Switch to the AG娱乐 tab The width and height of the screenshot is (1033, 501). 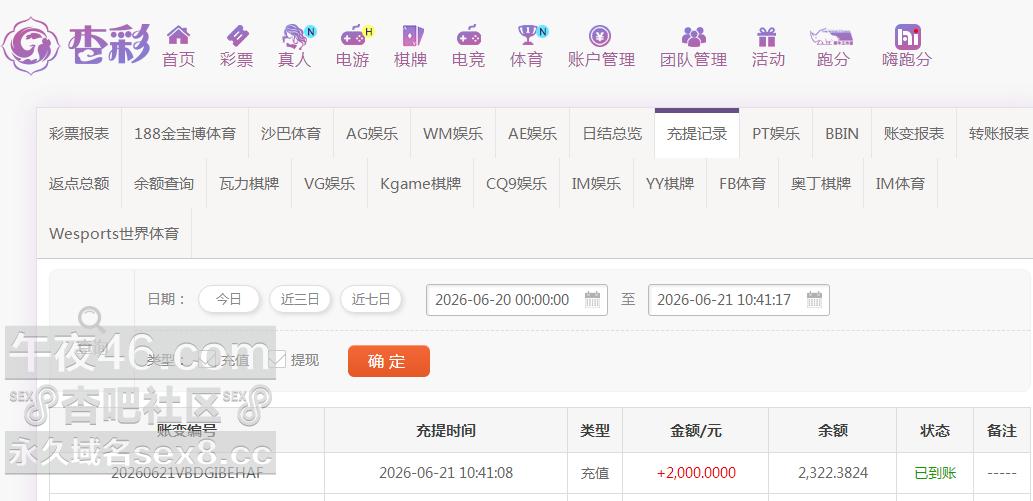(372, 134)
